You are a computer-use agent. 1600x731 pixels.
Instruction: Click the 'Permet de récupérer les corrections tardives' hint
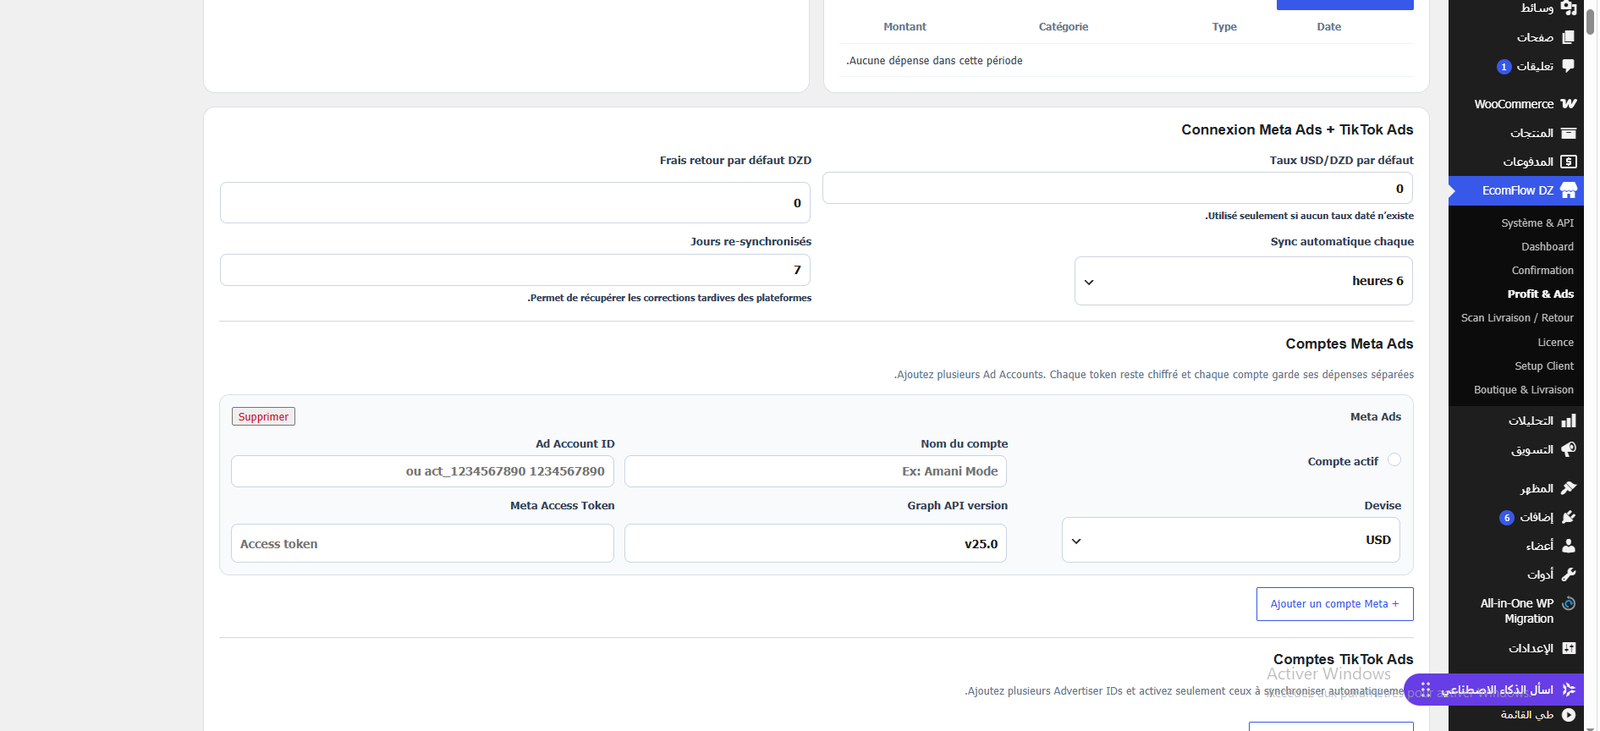click(x=670, y=298)
